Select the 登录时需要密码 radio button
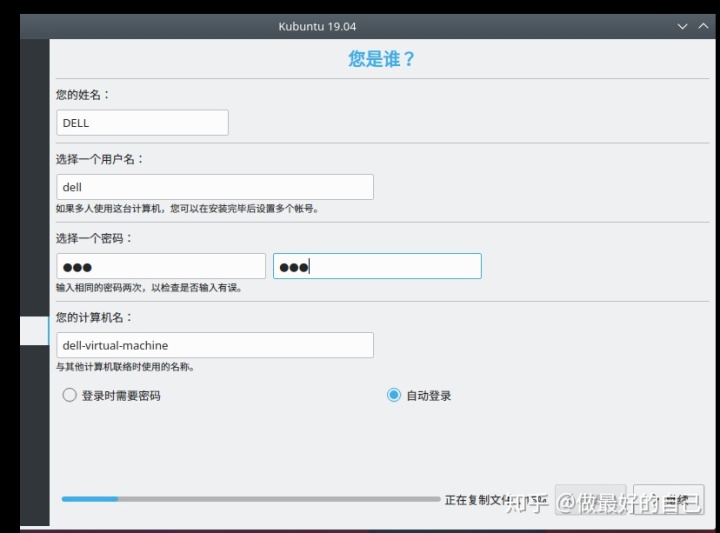Image resolution: width=720 pixels, height=533 pixels. (69, 395)
